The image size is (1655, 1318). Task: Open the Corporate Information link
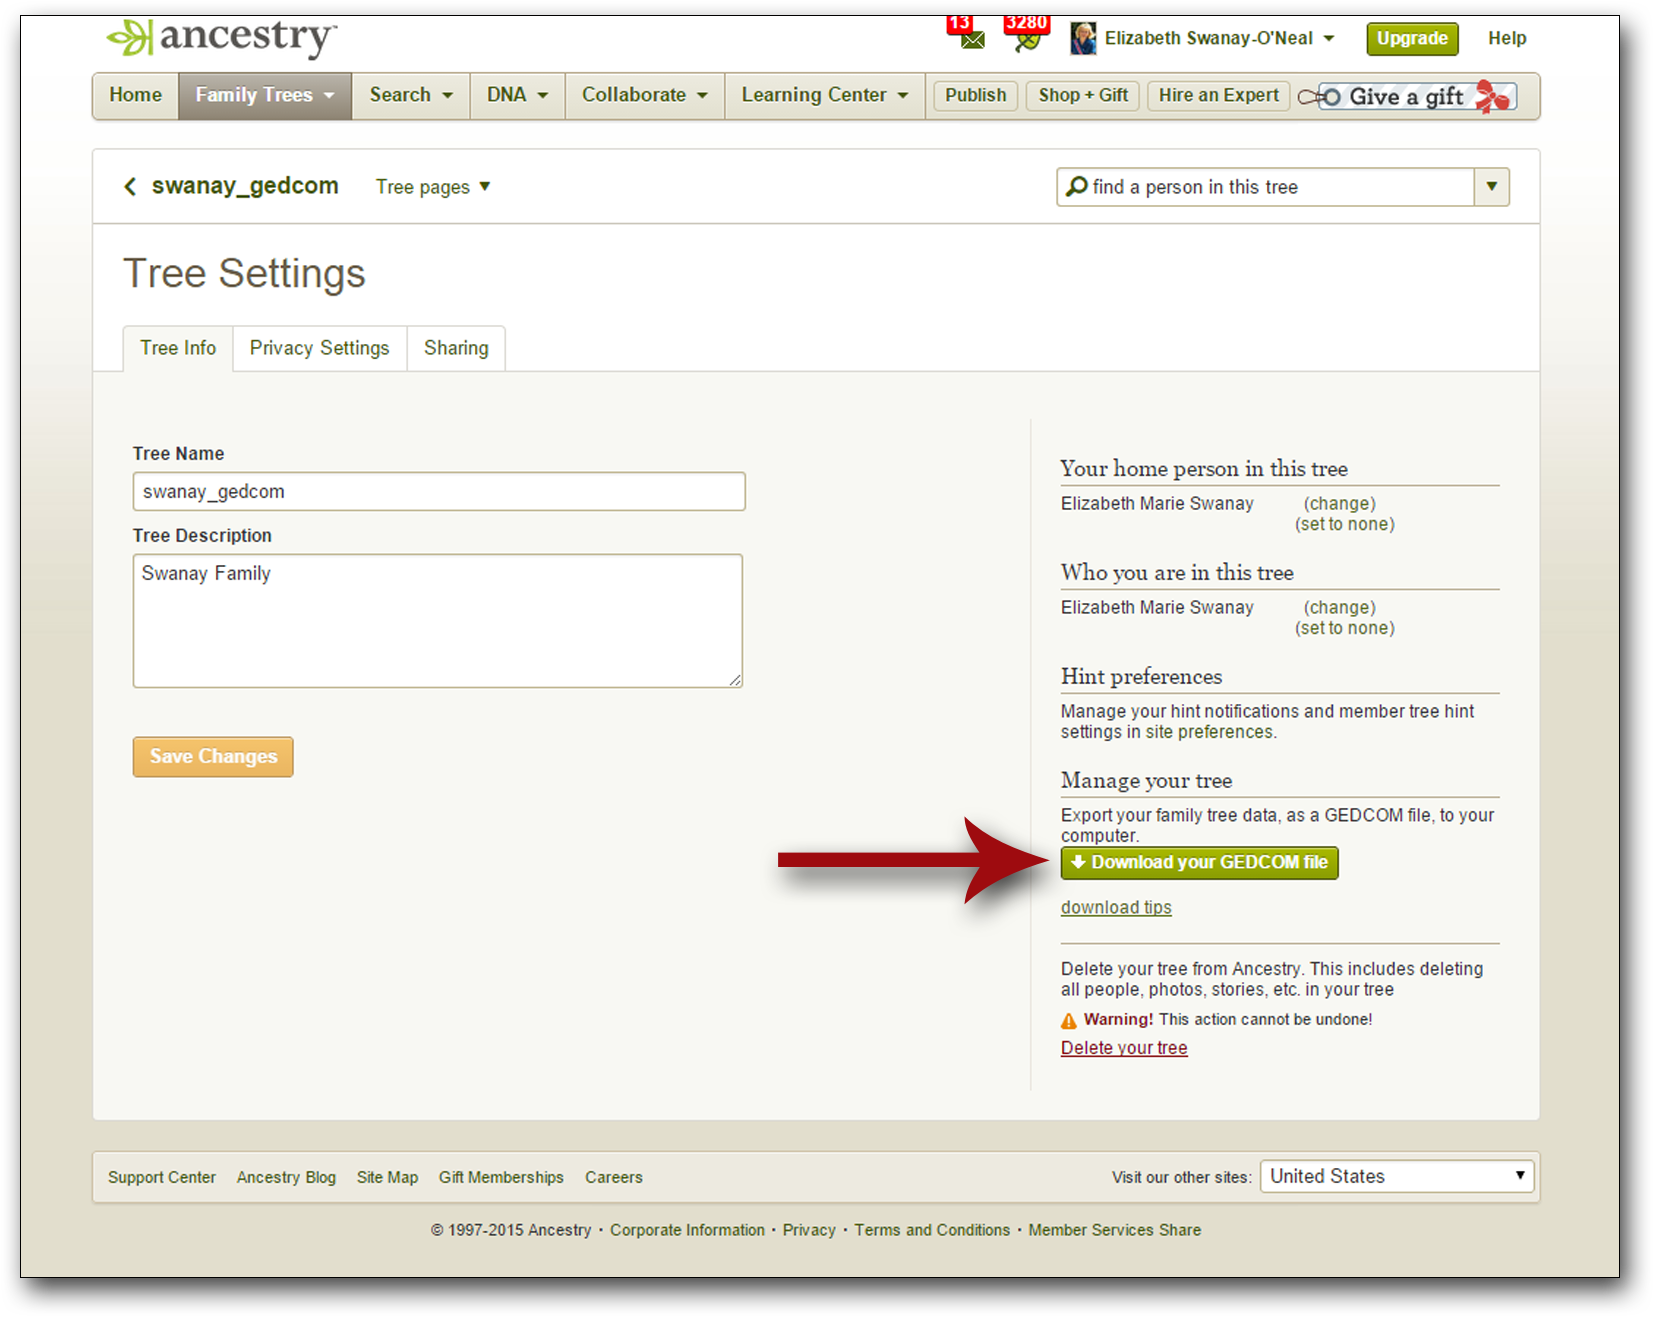pyautogui.click(x=687, y=1230)
